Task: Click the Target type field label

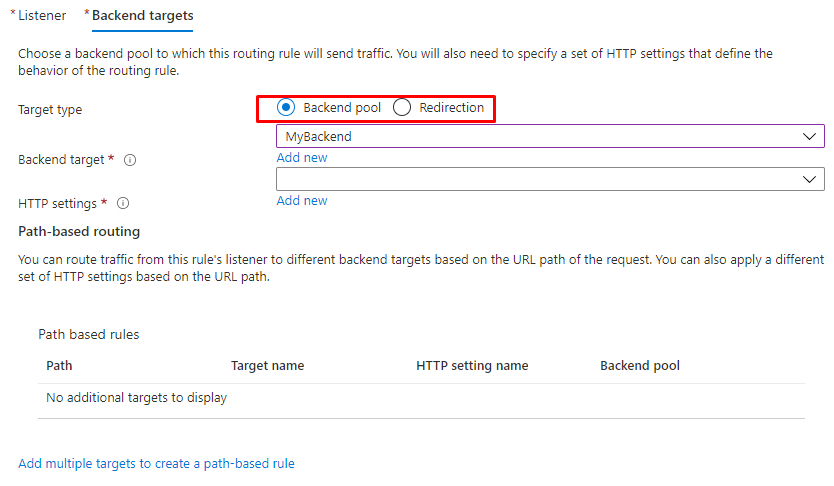Action: tap(50, 110)
